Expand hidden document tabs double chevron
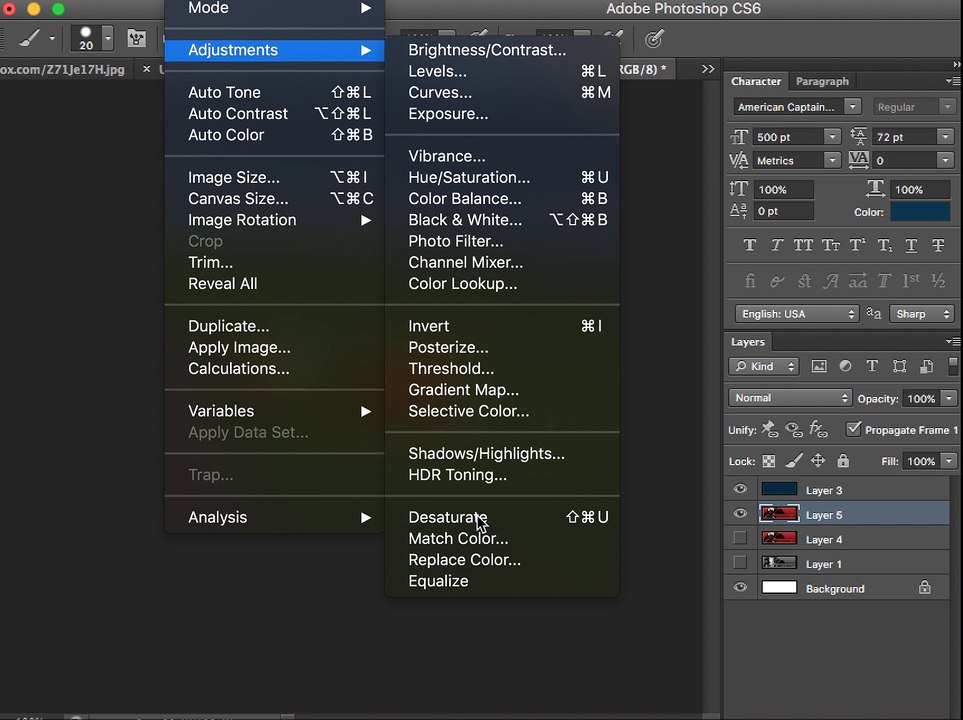Image resolution: width=963 pixels, height=720 pixels. click(708, 69)
